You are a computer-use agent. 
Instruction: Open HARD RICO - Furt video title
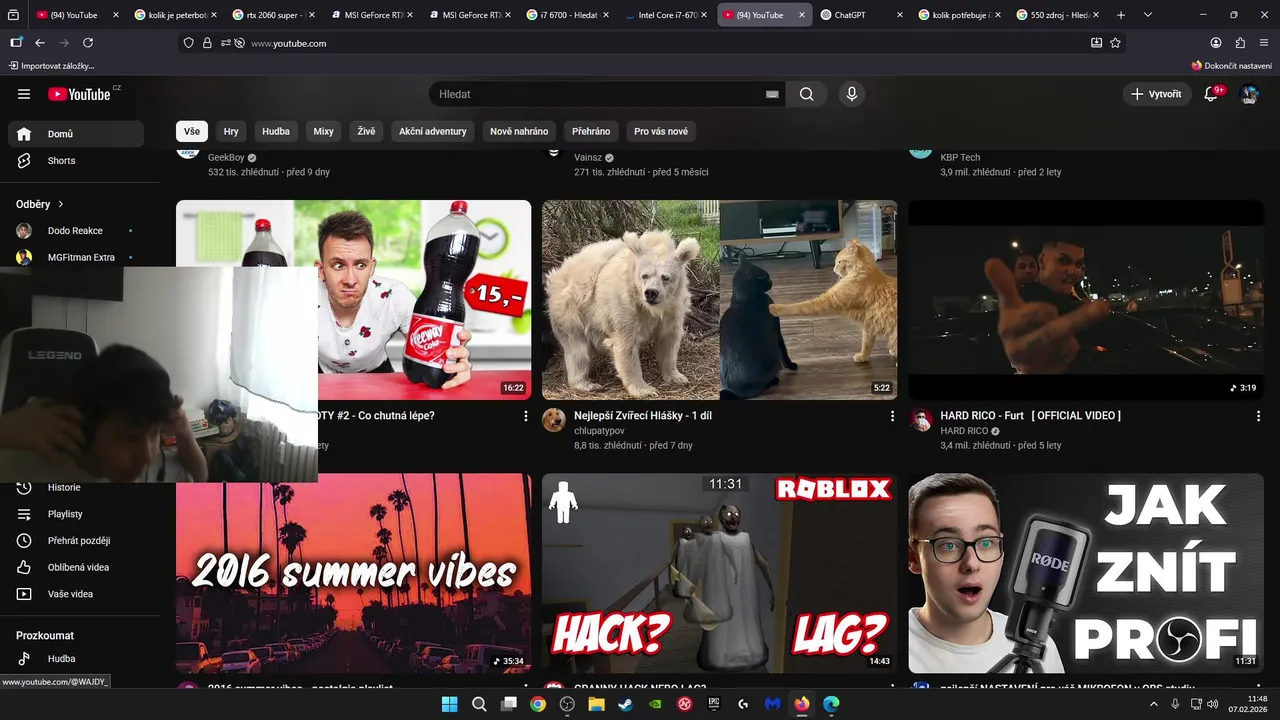pyautogui.click(x=1031, y=415)
